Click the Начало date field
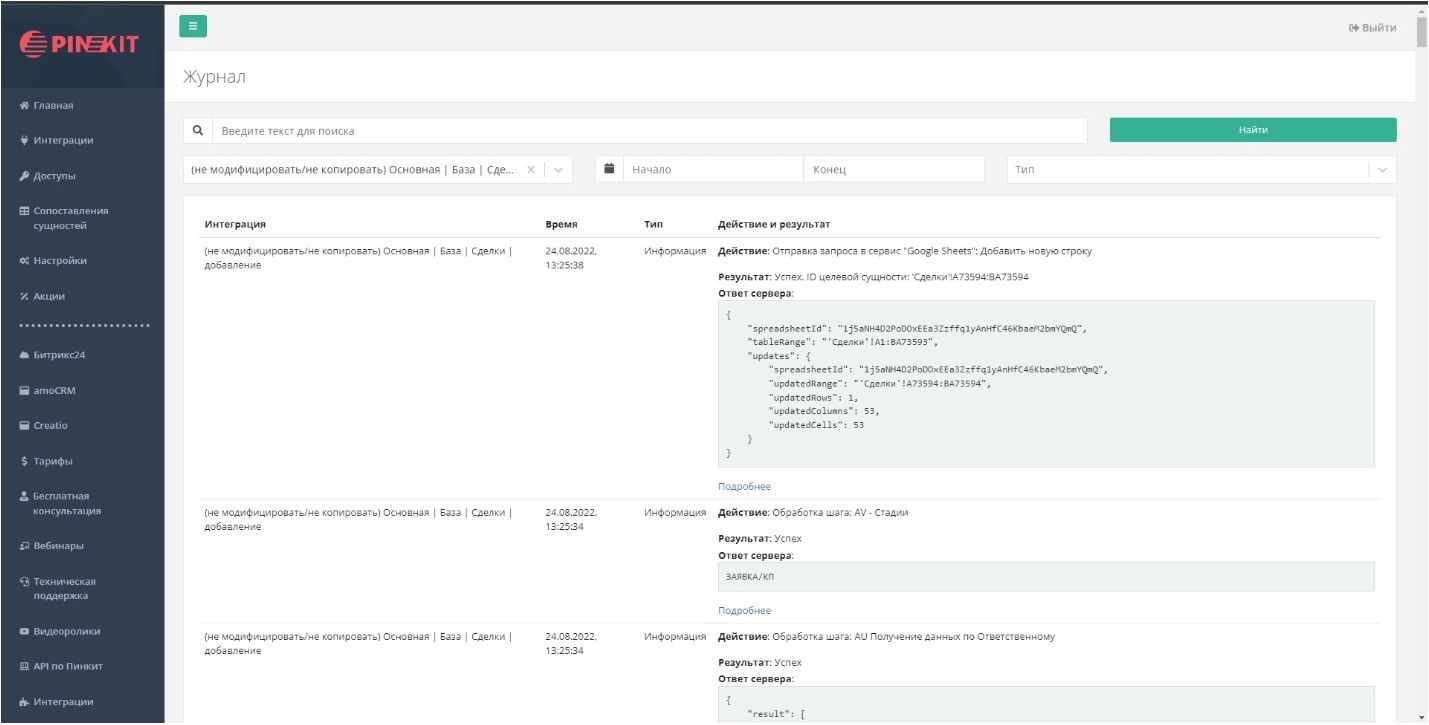 click(712, 170)
